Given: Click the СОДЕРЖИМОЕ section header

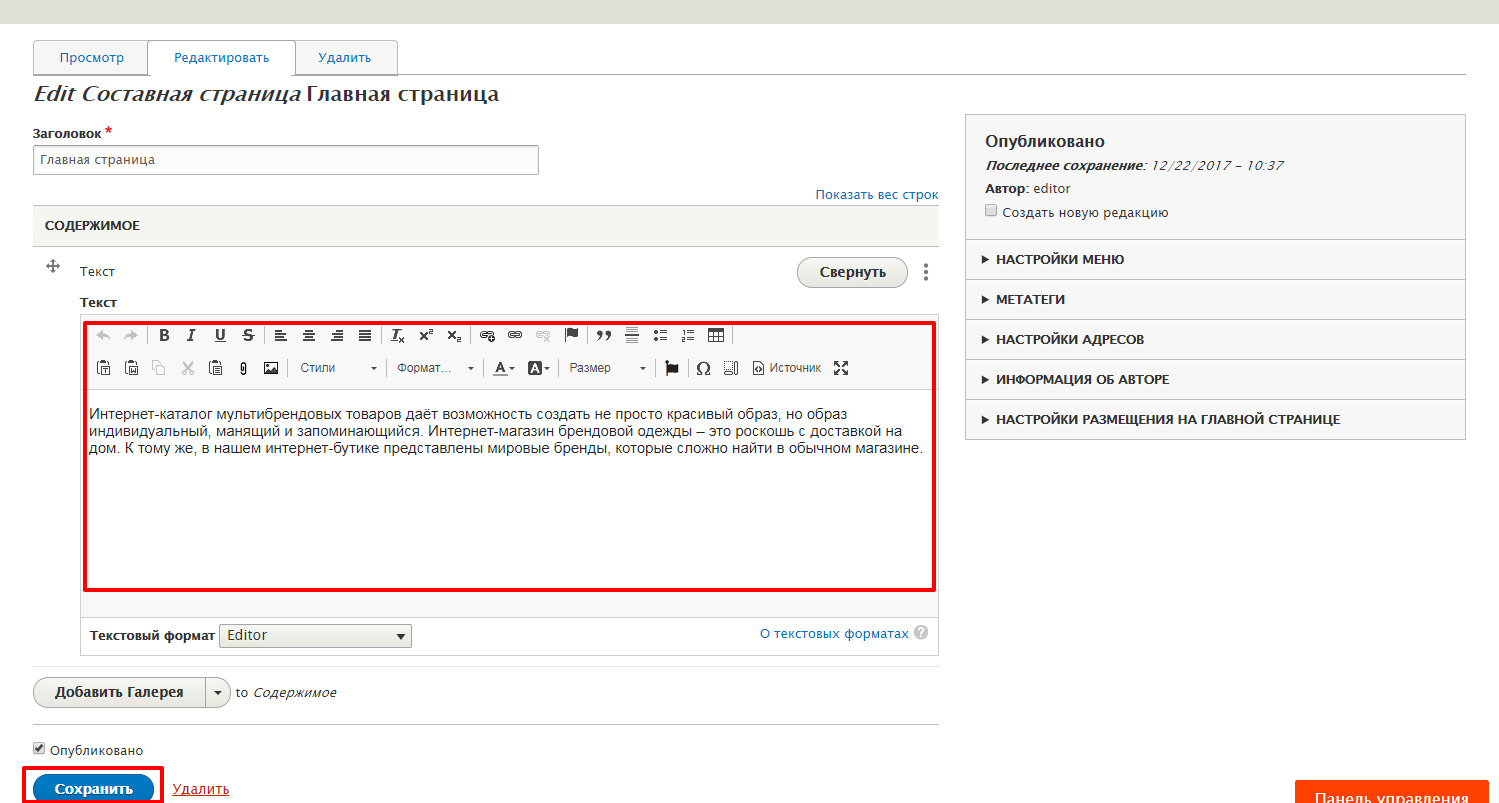Looking at the screenshot, I should pyautogui.click(x=486, y=226).
